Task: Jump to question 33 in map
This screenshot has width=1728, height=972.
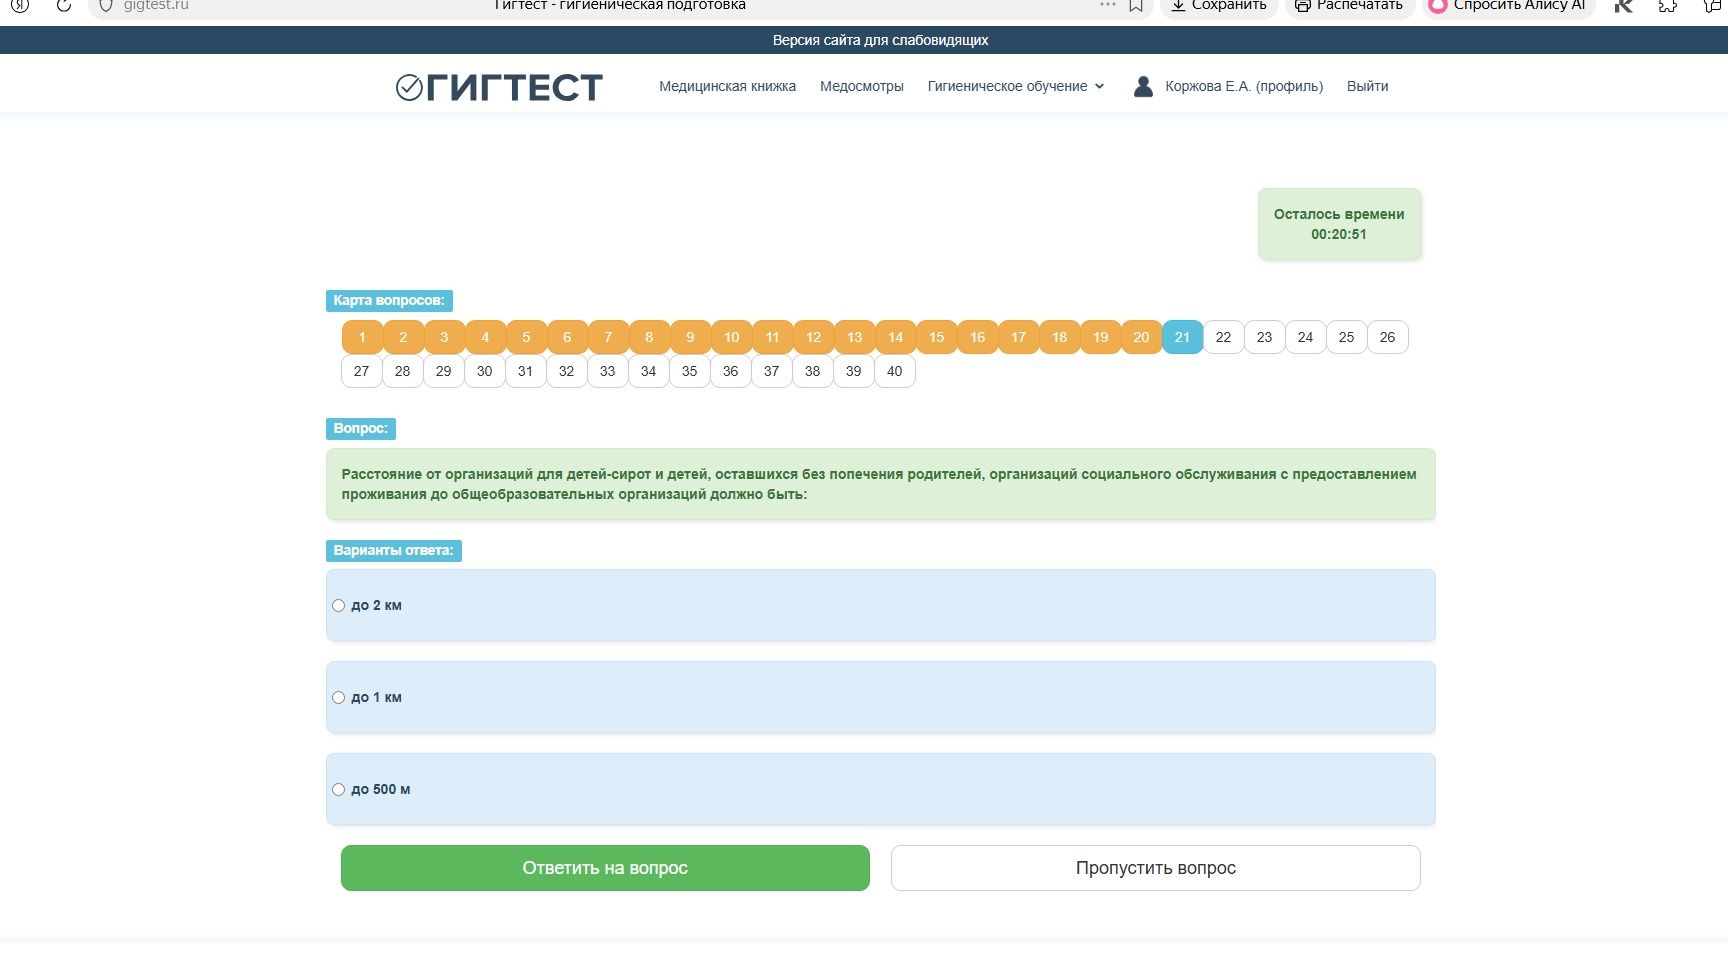Action: click(607, 371)
